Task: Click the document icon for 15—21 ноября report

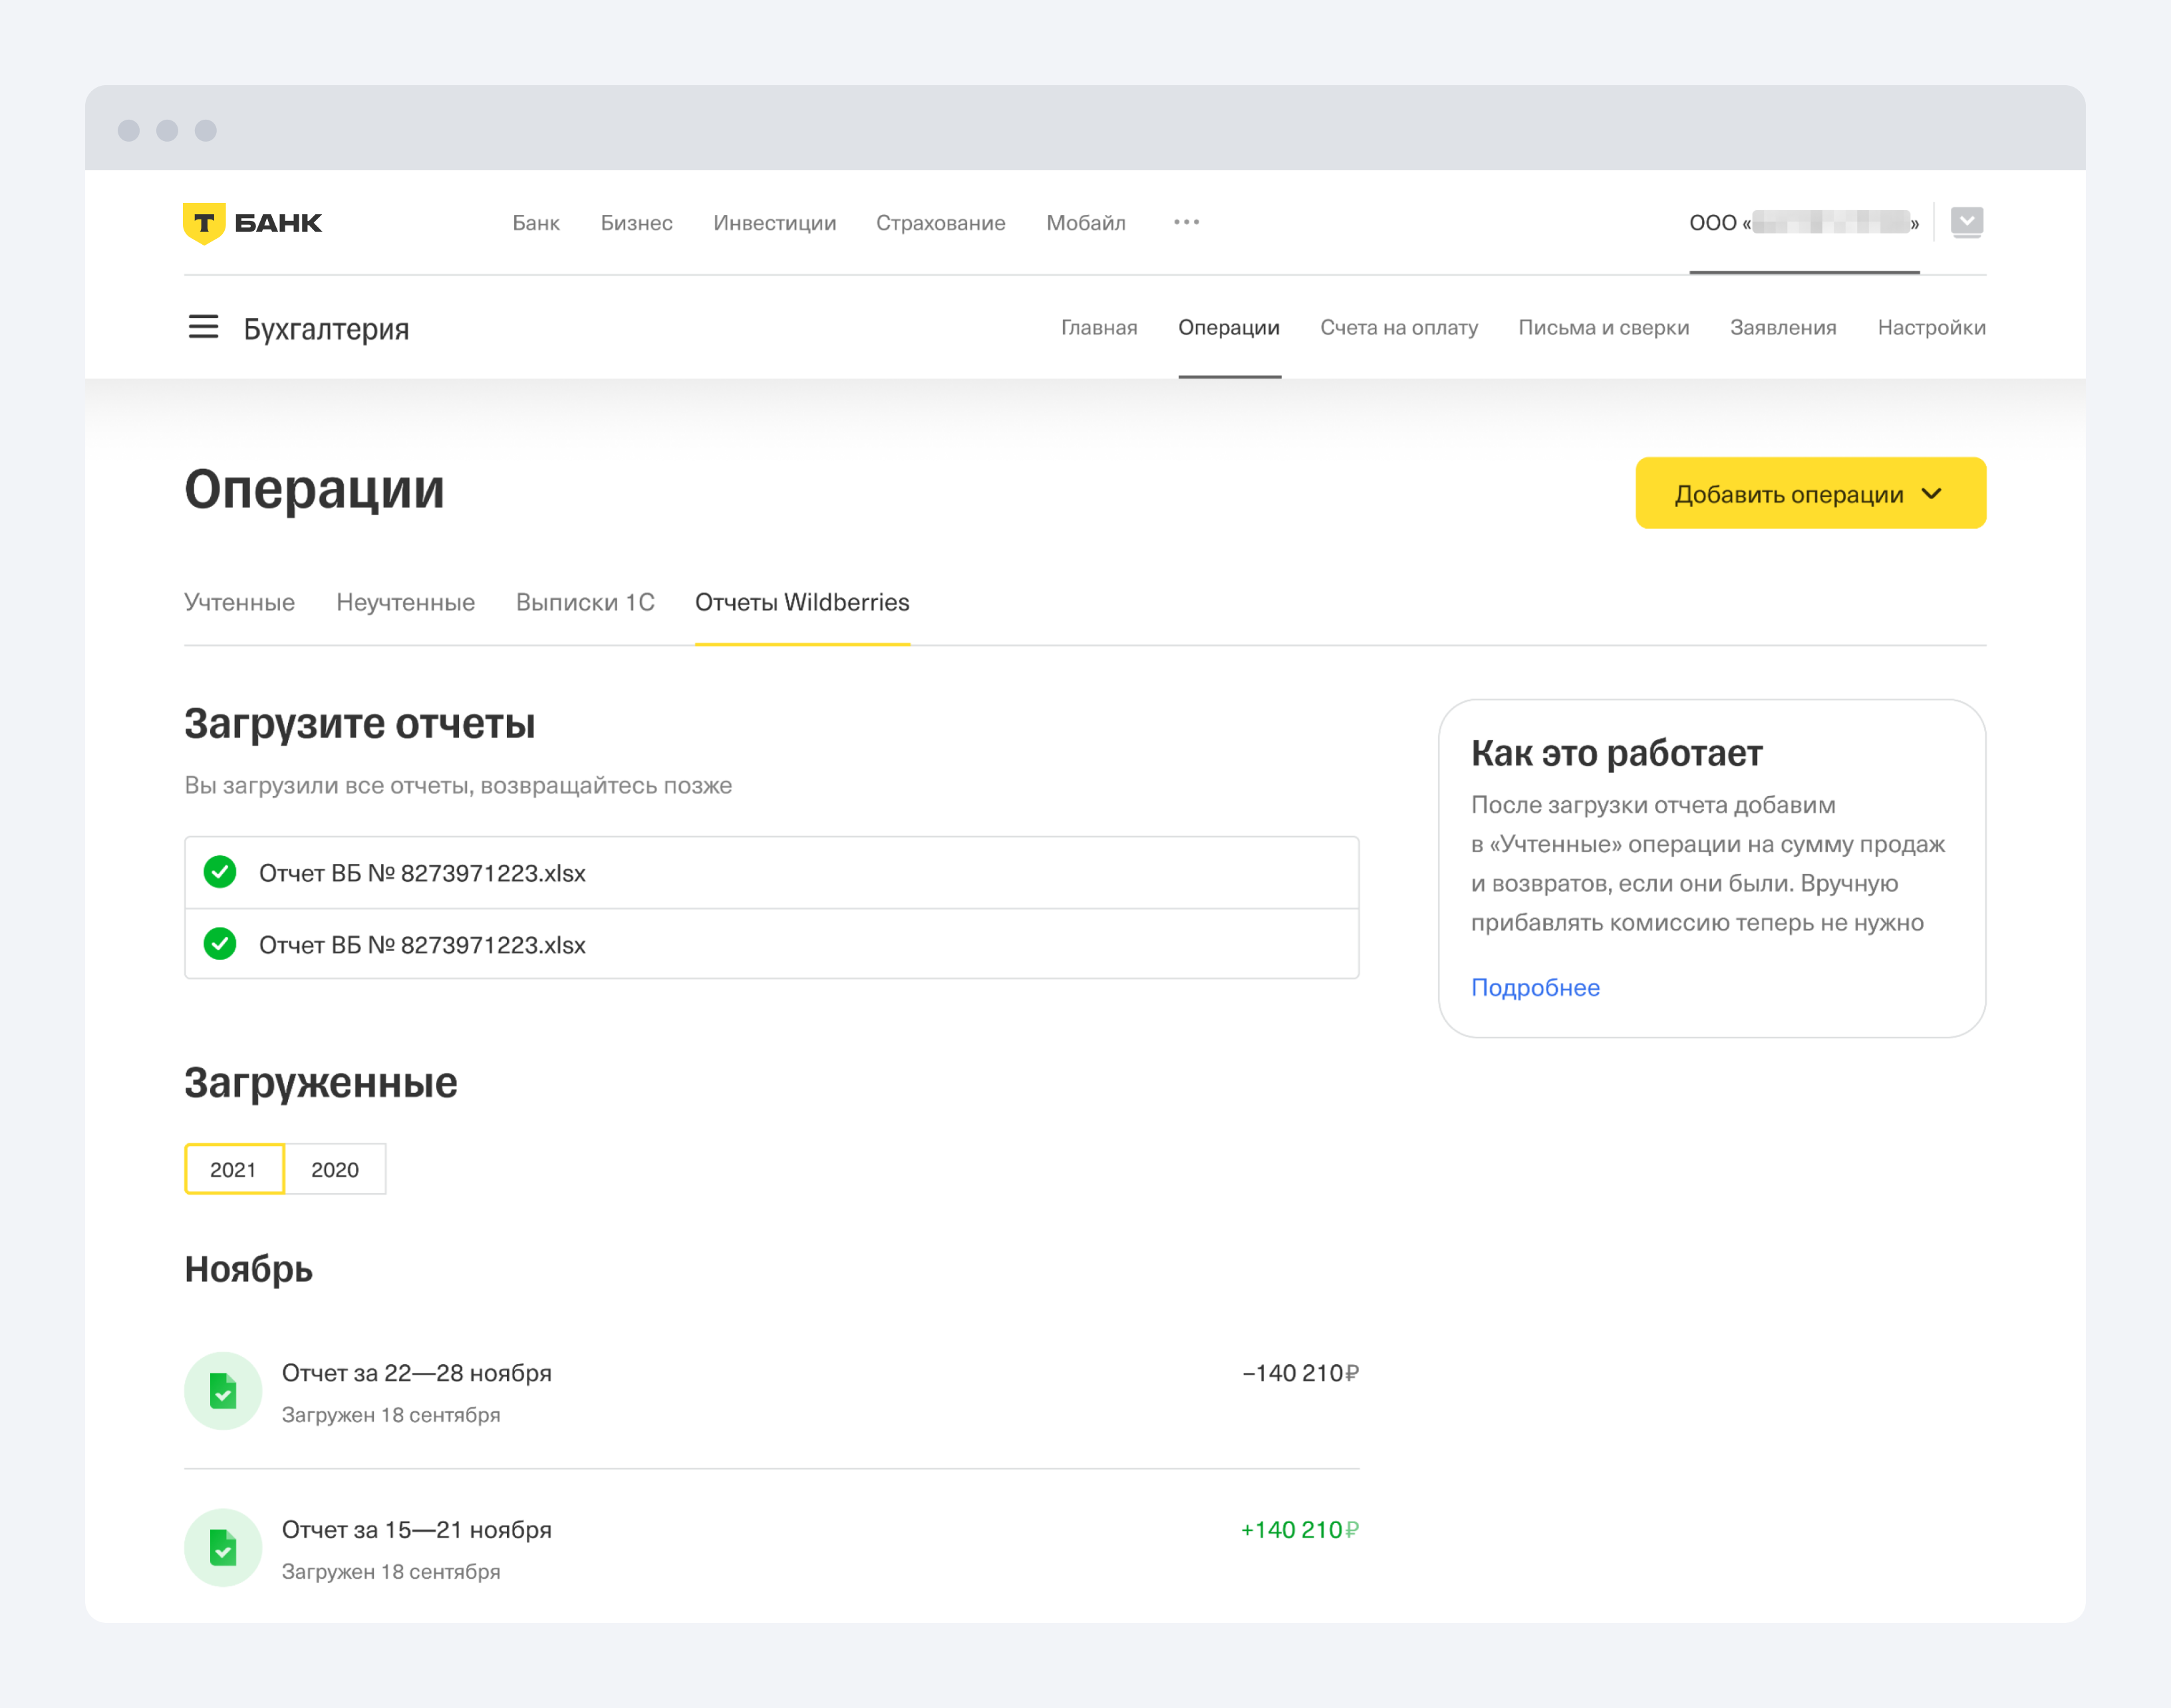Action: click(223, 1547)
